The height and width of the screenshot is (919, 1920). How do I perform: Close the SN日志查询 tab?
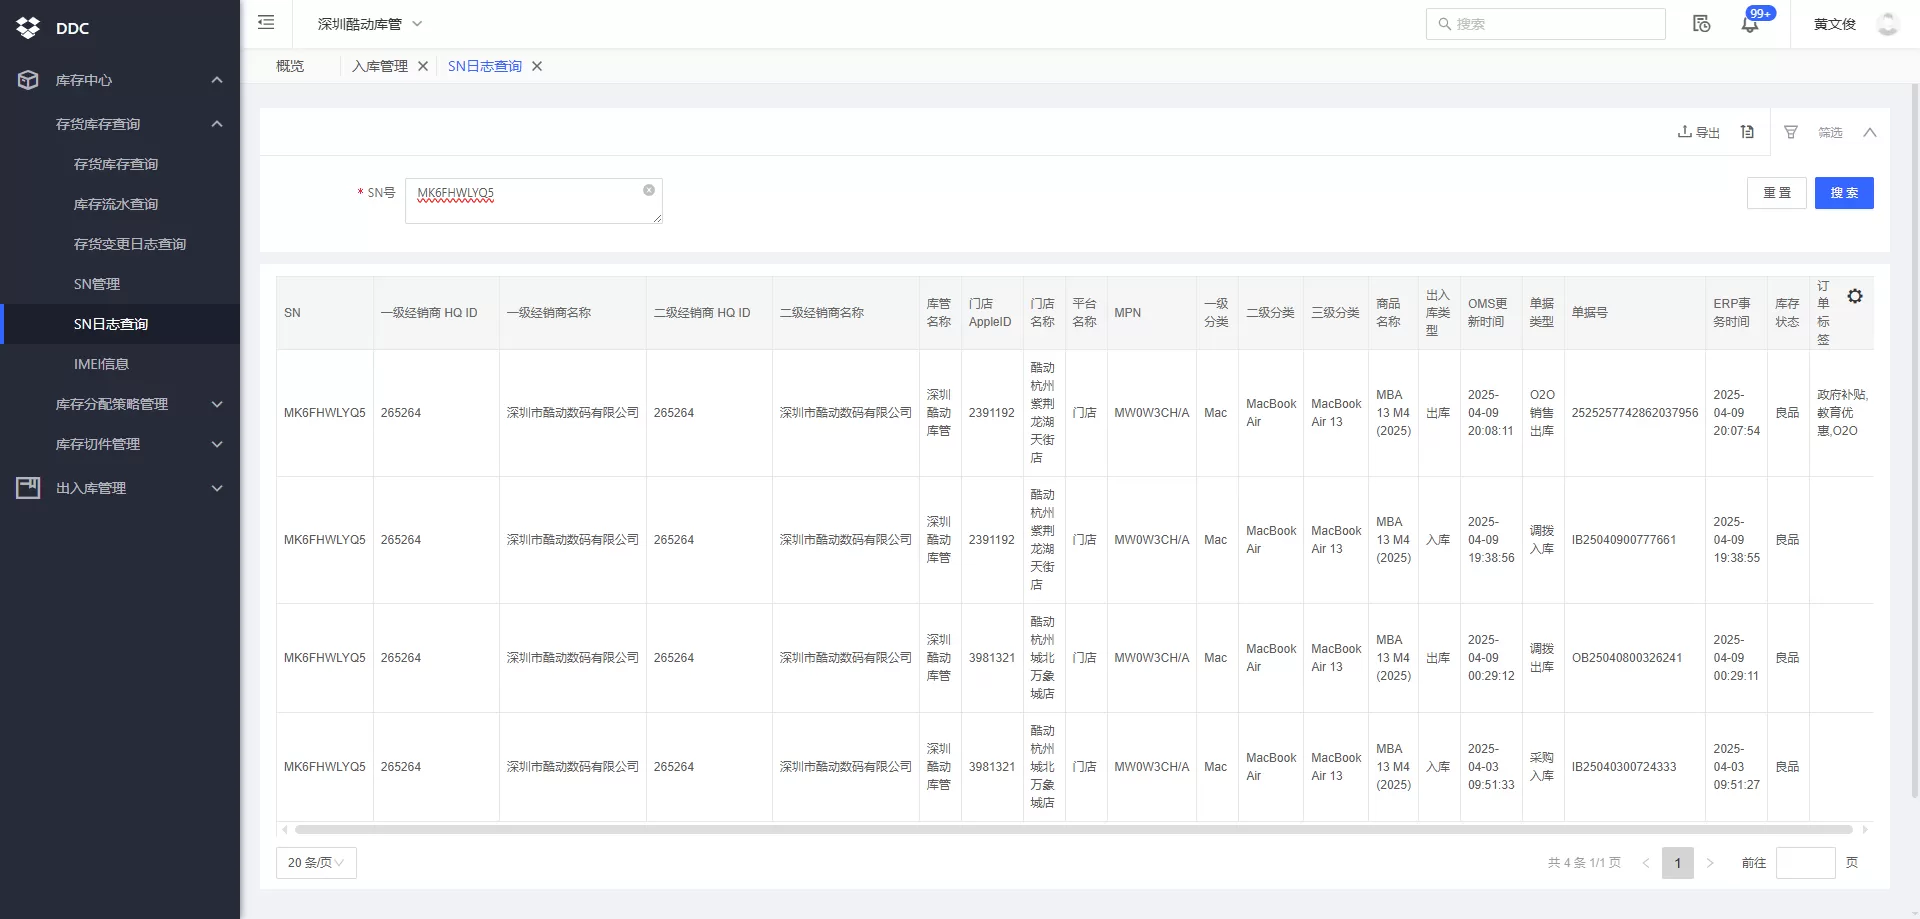537,66
